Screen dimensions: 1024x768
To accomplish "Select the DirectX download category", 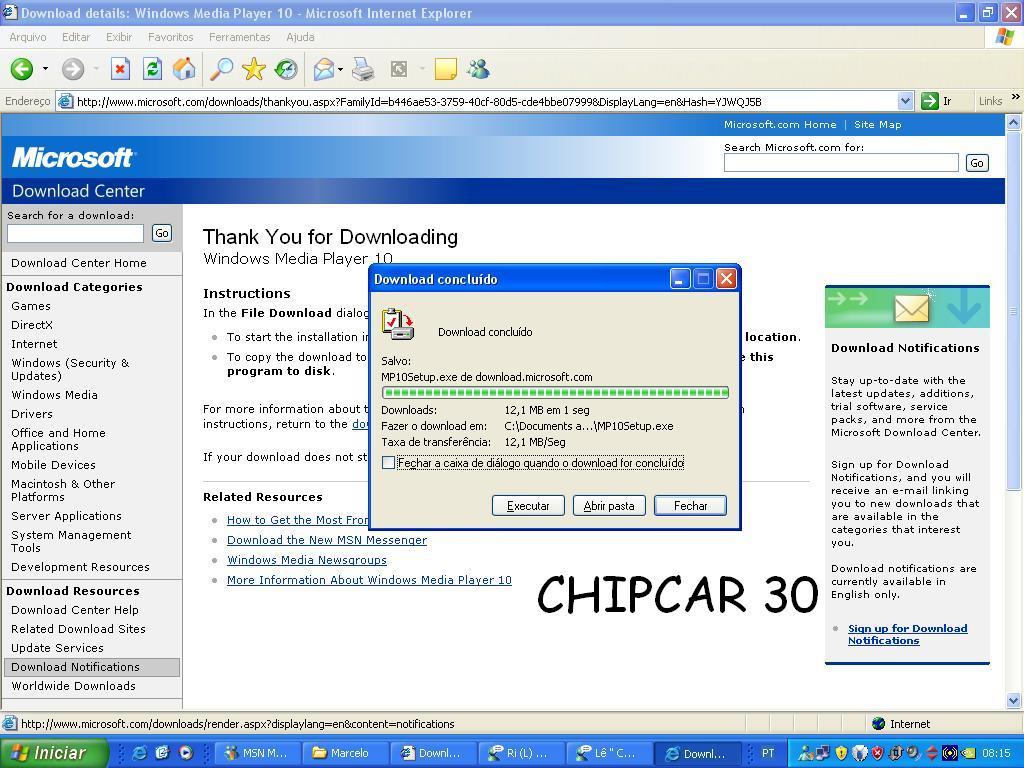I will pyautogui.click(x=32, y=325).
